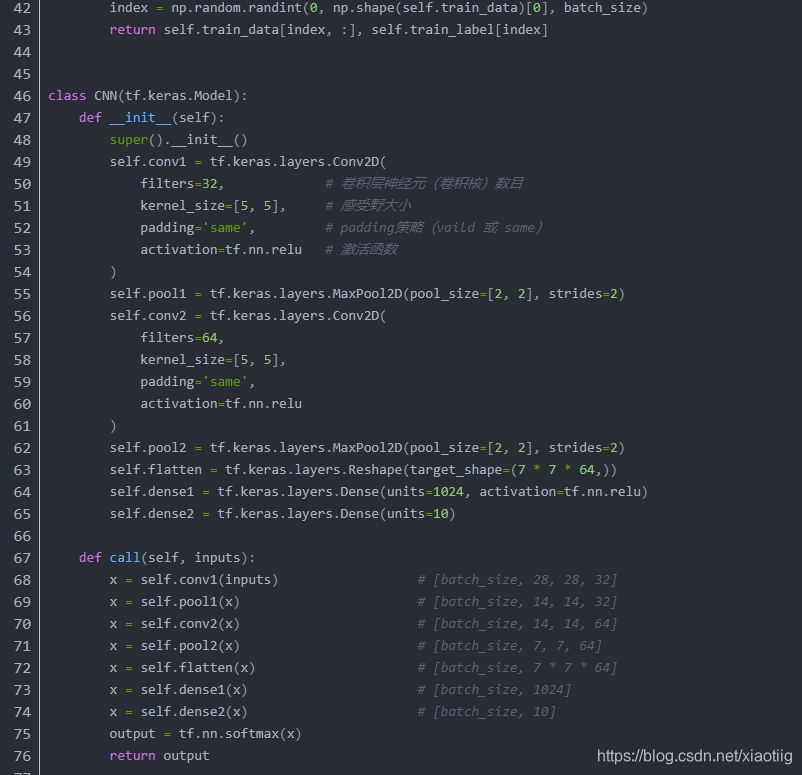Click 'super' on line 48
Viewport: 802px width, 775px height.
pos(128,140)
